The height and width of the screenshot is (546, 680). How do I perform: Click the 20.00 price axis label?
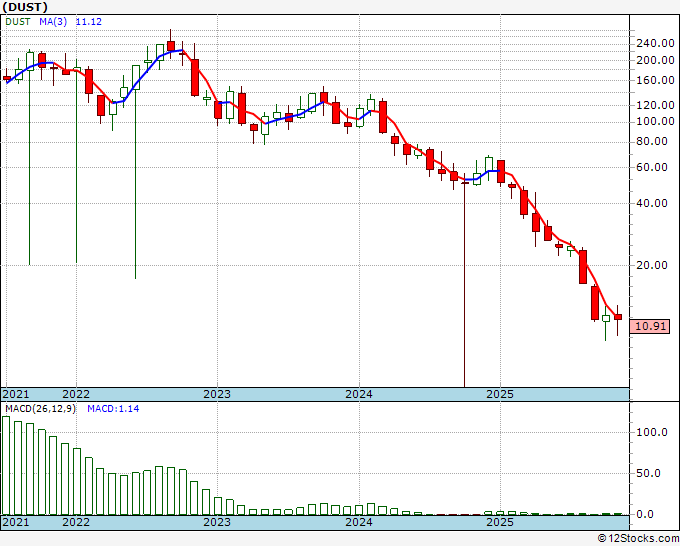pyautogui.click(x=652, y=265)
